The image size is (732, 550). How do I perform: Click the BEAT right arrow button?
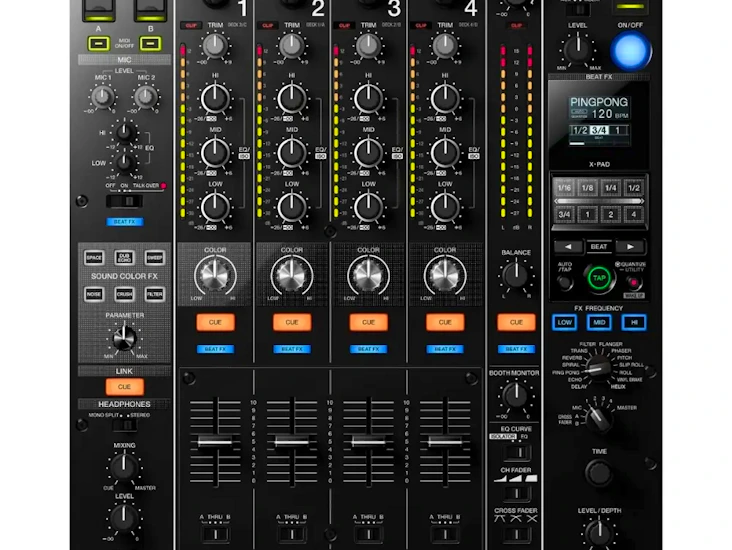630,247
